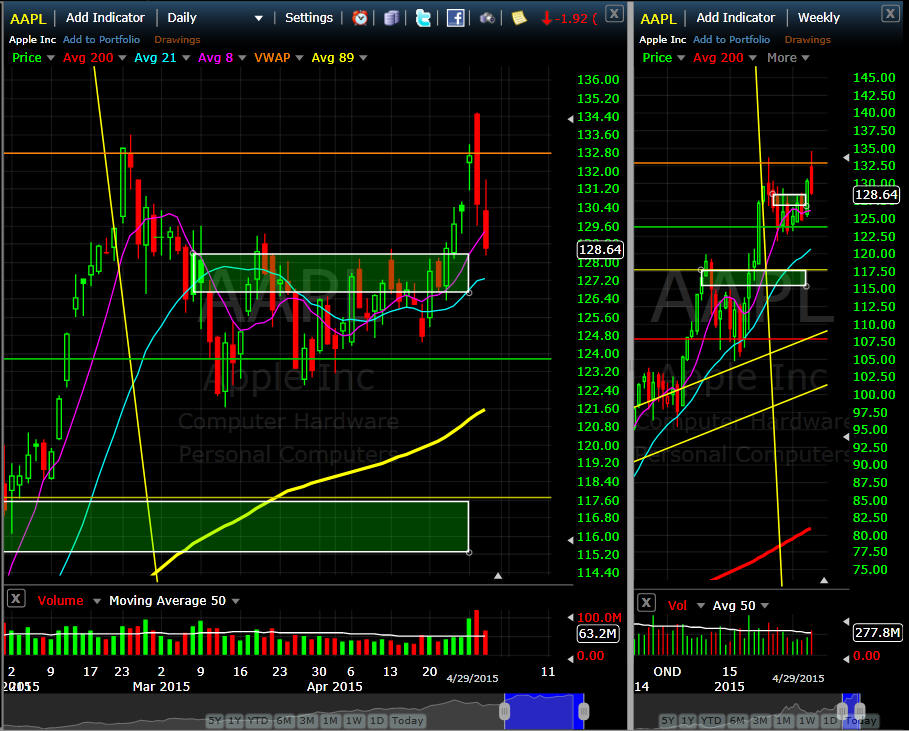Click the -1.92 price change indicator
This screenshot has height=731, width=909.
point(569,19)
